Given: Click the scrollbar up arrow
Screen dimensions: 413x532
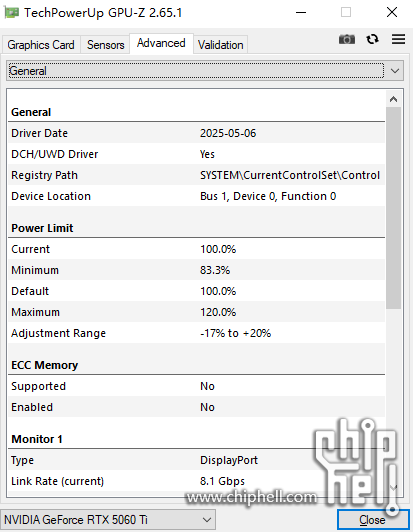Looking at the screenshot, I should pos(393,99).
